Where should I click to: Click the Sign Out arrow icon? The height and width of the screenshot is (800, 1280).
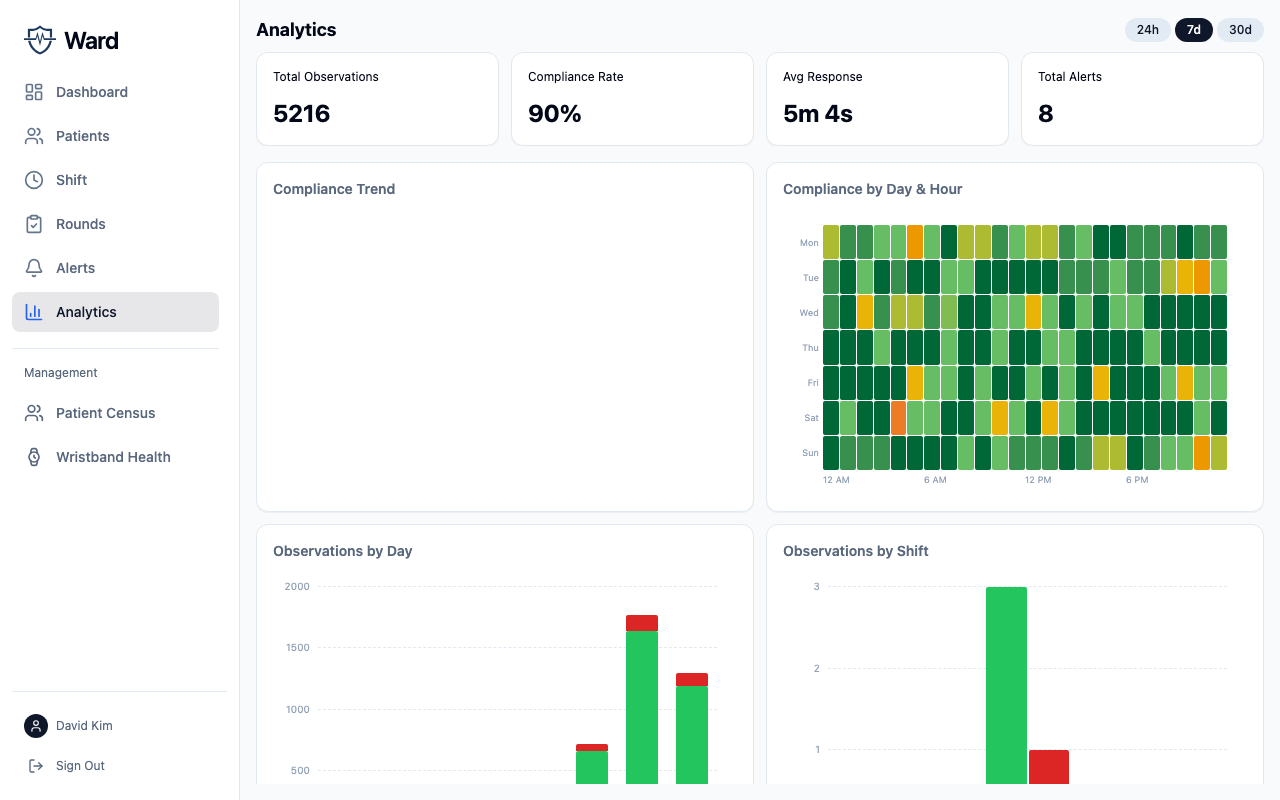33,765
